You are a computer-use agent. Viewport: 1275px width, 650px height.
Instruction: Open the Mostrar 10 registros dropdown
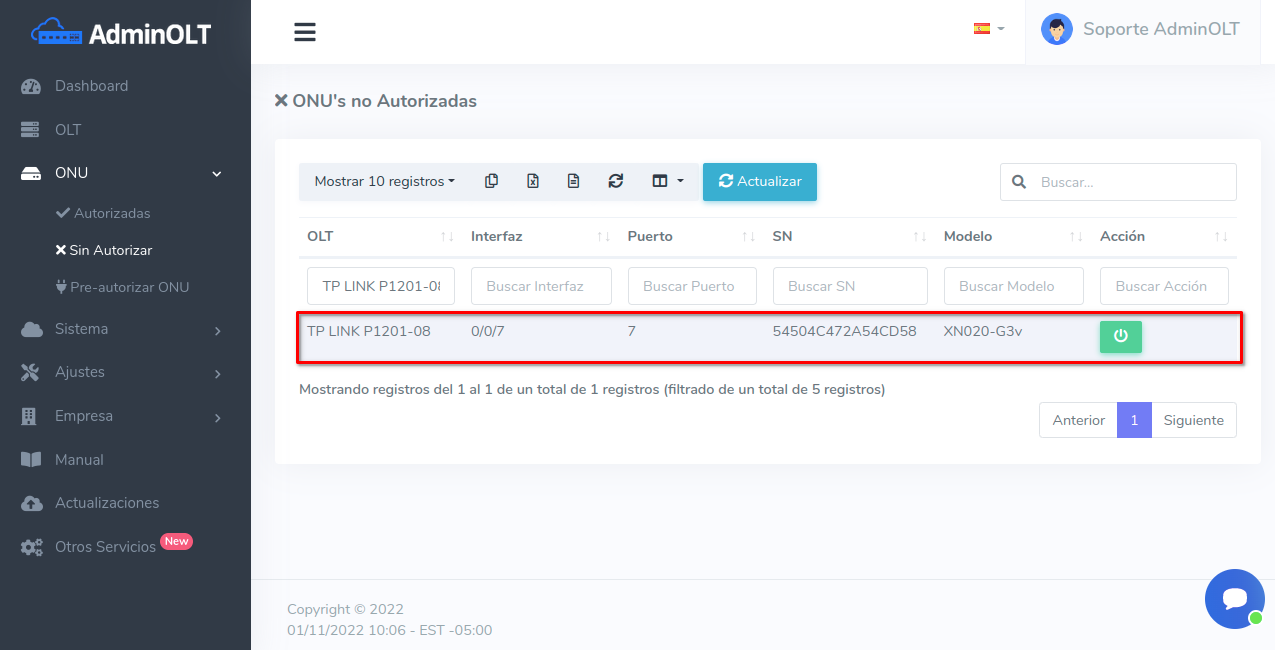pyautogui.click(x=384, y=181)
